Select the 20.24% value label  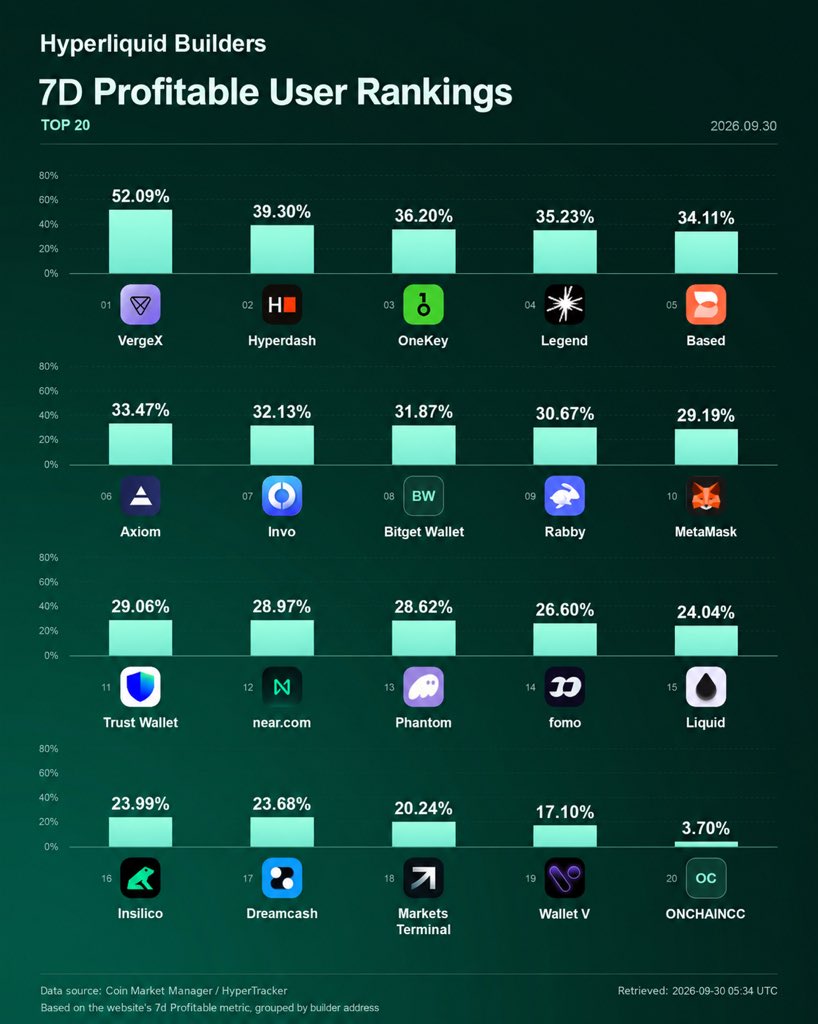pyautogui.click(x=424, y=808)
